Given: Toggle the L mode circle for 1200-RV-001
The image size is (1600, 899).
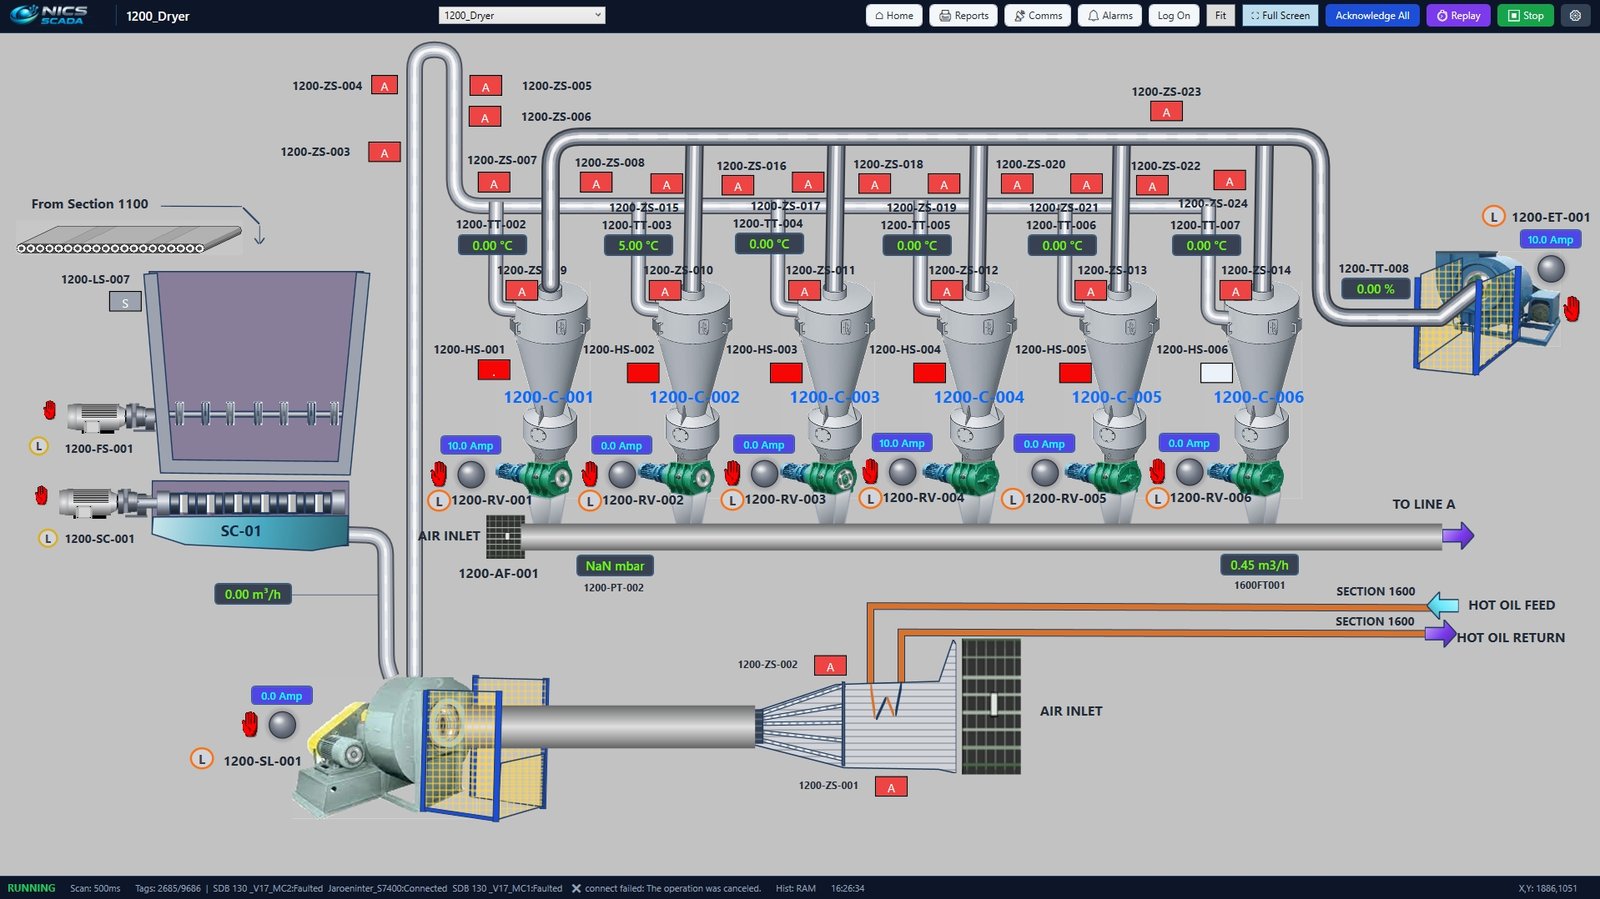Looking at the screenshot, I should tap(438, 501).
